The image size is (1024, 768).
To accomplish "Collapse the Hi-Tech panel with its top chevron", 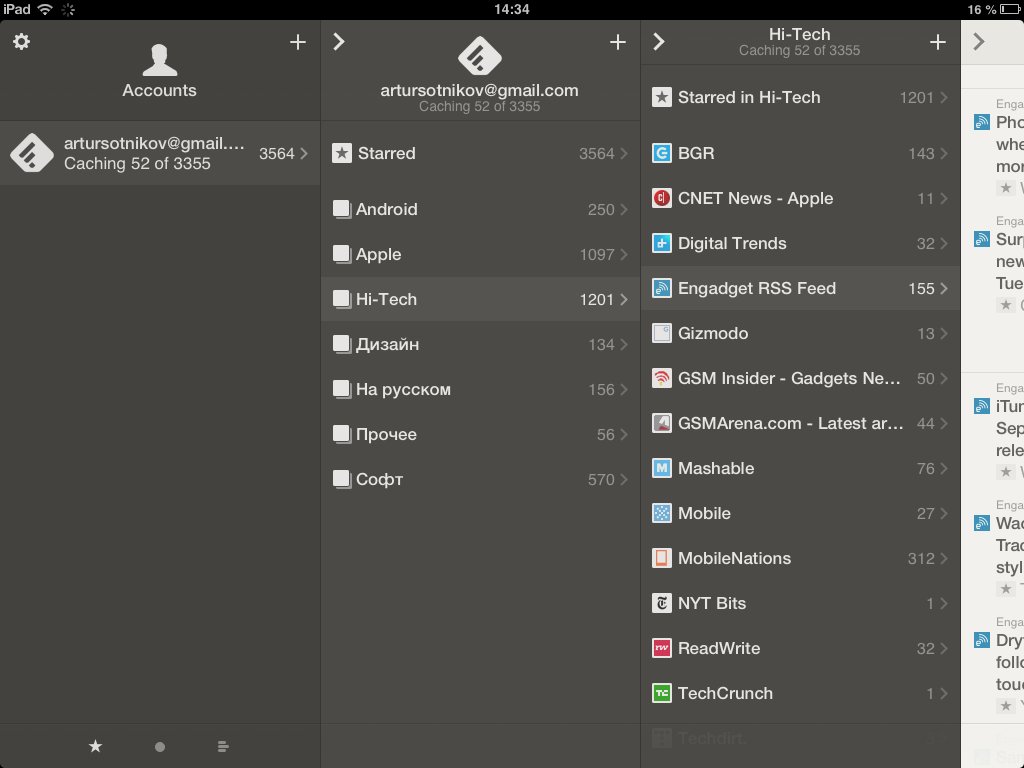I will pos(658,42).
